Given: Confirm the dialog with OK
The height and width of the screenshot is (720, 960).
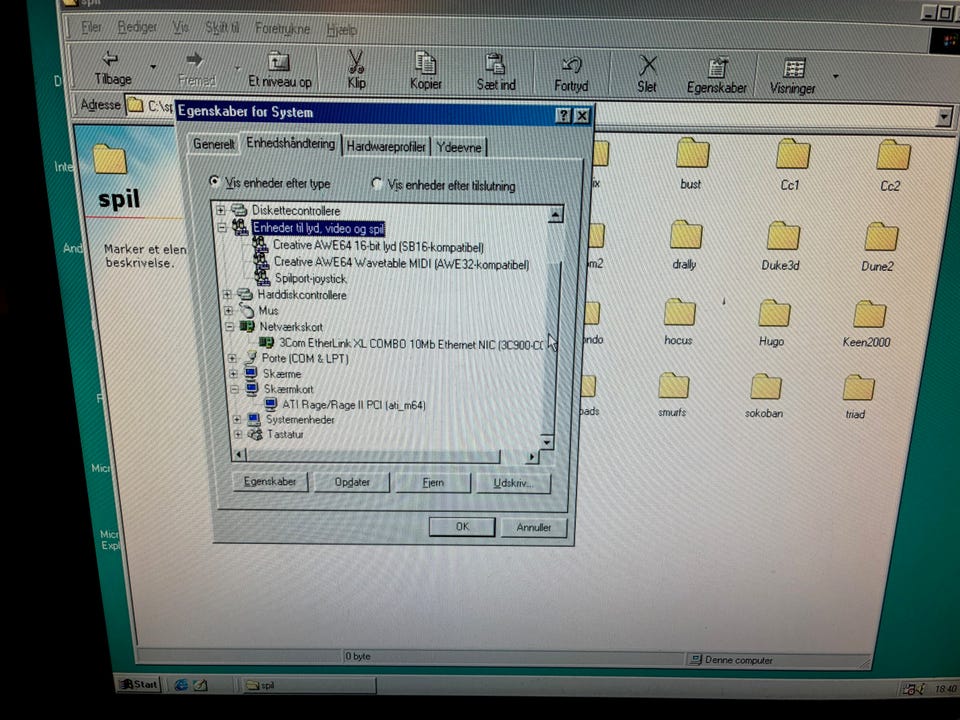Looking at the screenshot, I should click(x=462, y=527).
